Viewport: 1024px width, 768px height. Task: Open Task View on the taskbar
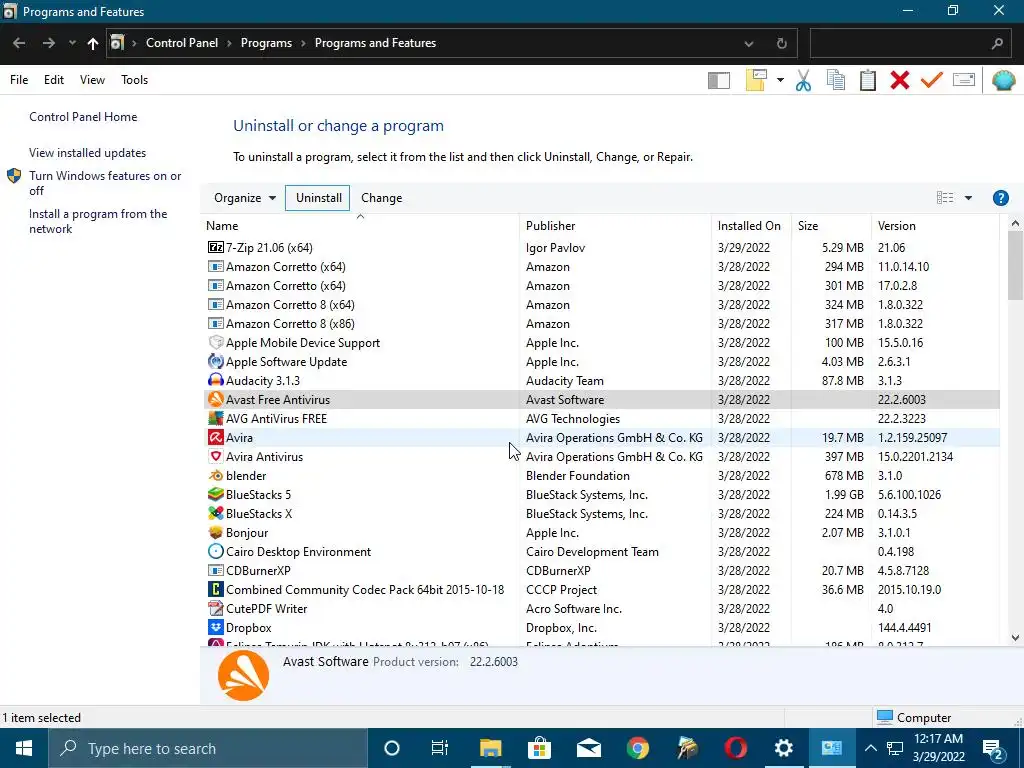pos(440,748)
